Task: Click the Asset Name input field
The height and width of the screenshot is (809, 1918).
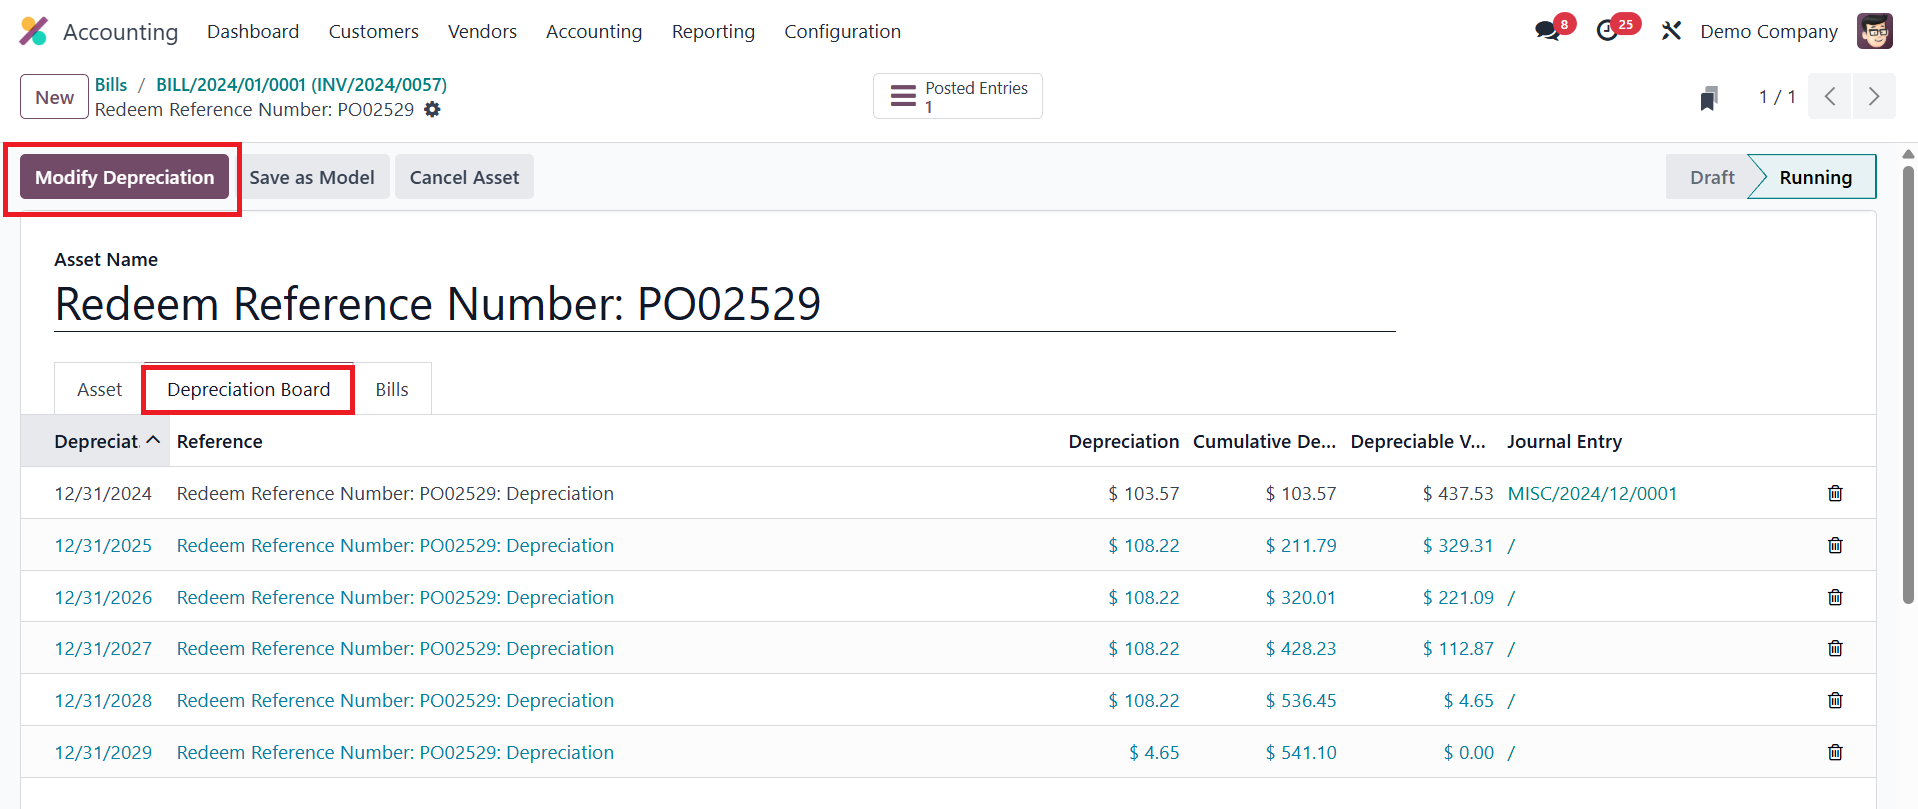Action: tap(724, 304)
